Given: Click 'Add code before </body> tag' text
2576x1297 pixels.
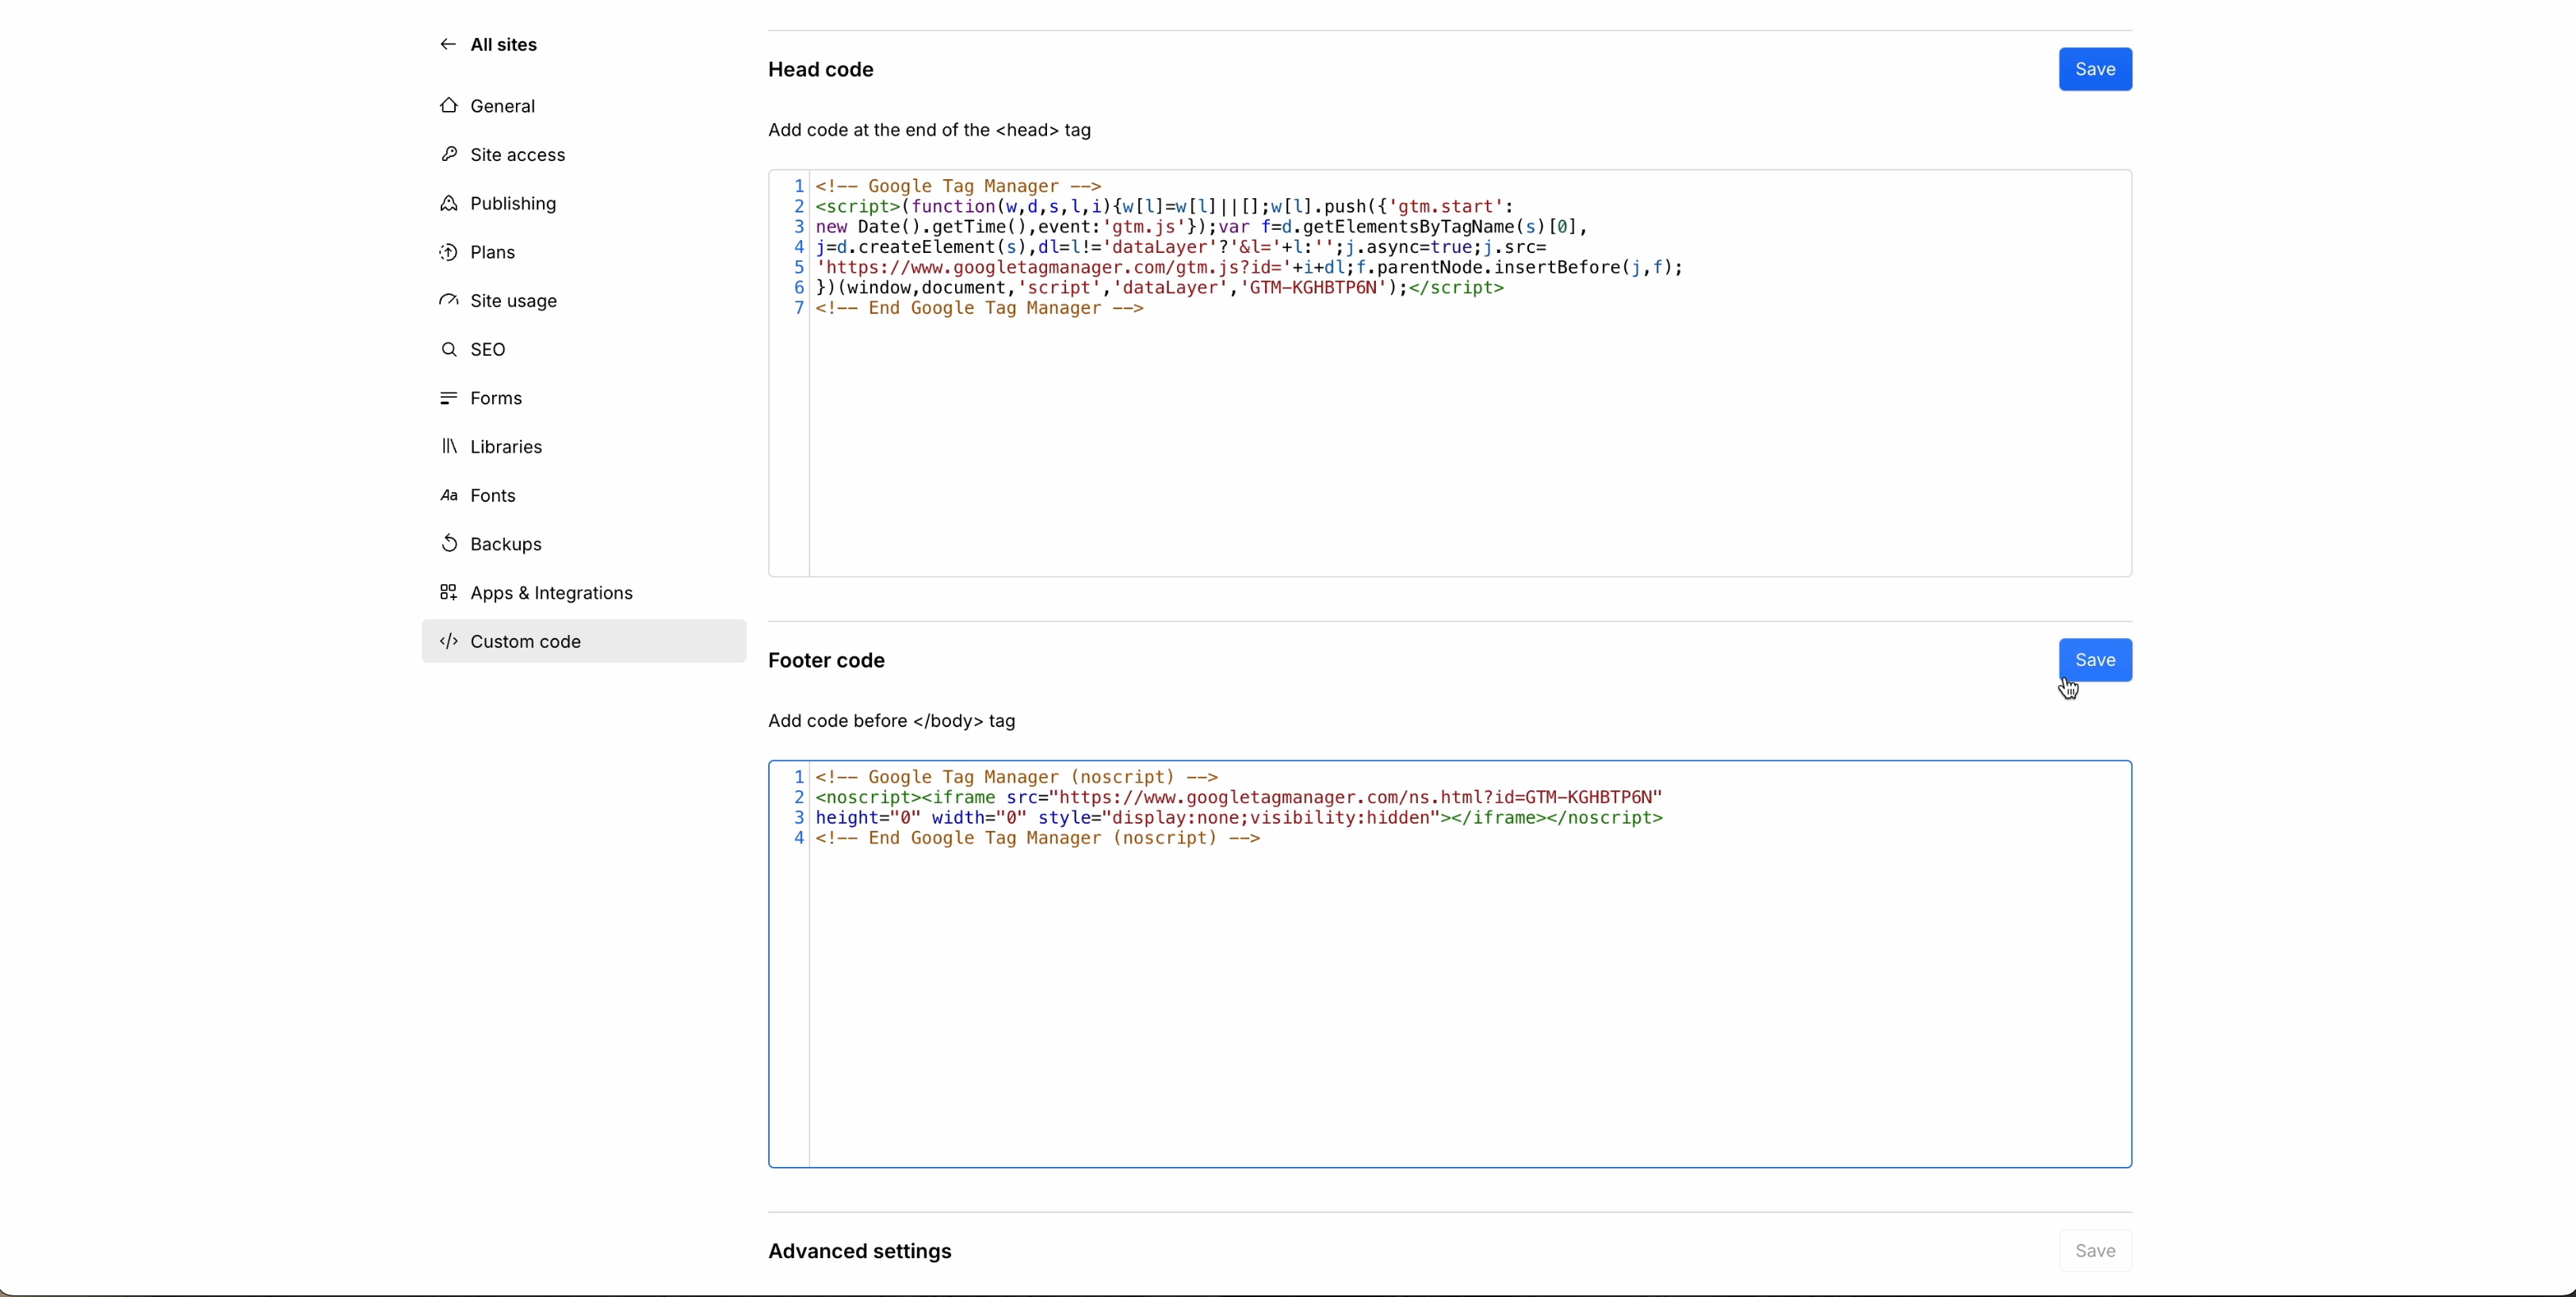Looking at the screenshot, I should coord(892,721).
